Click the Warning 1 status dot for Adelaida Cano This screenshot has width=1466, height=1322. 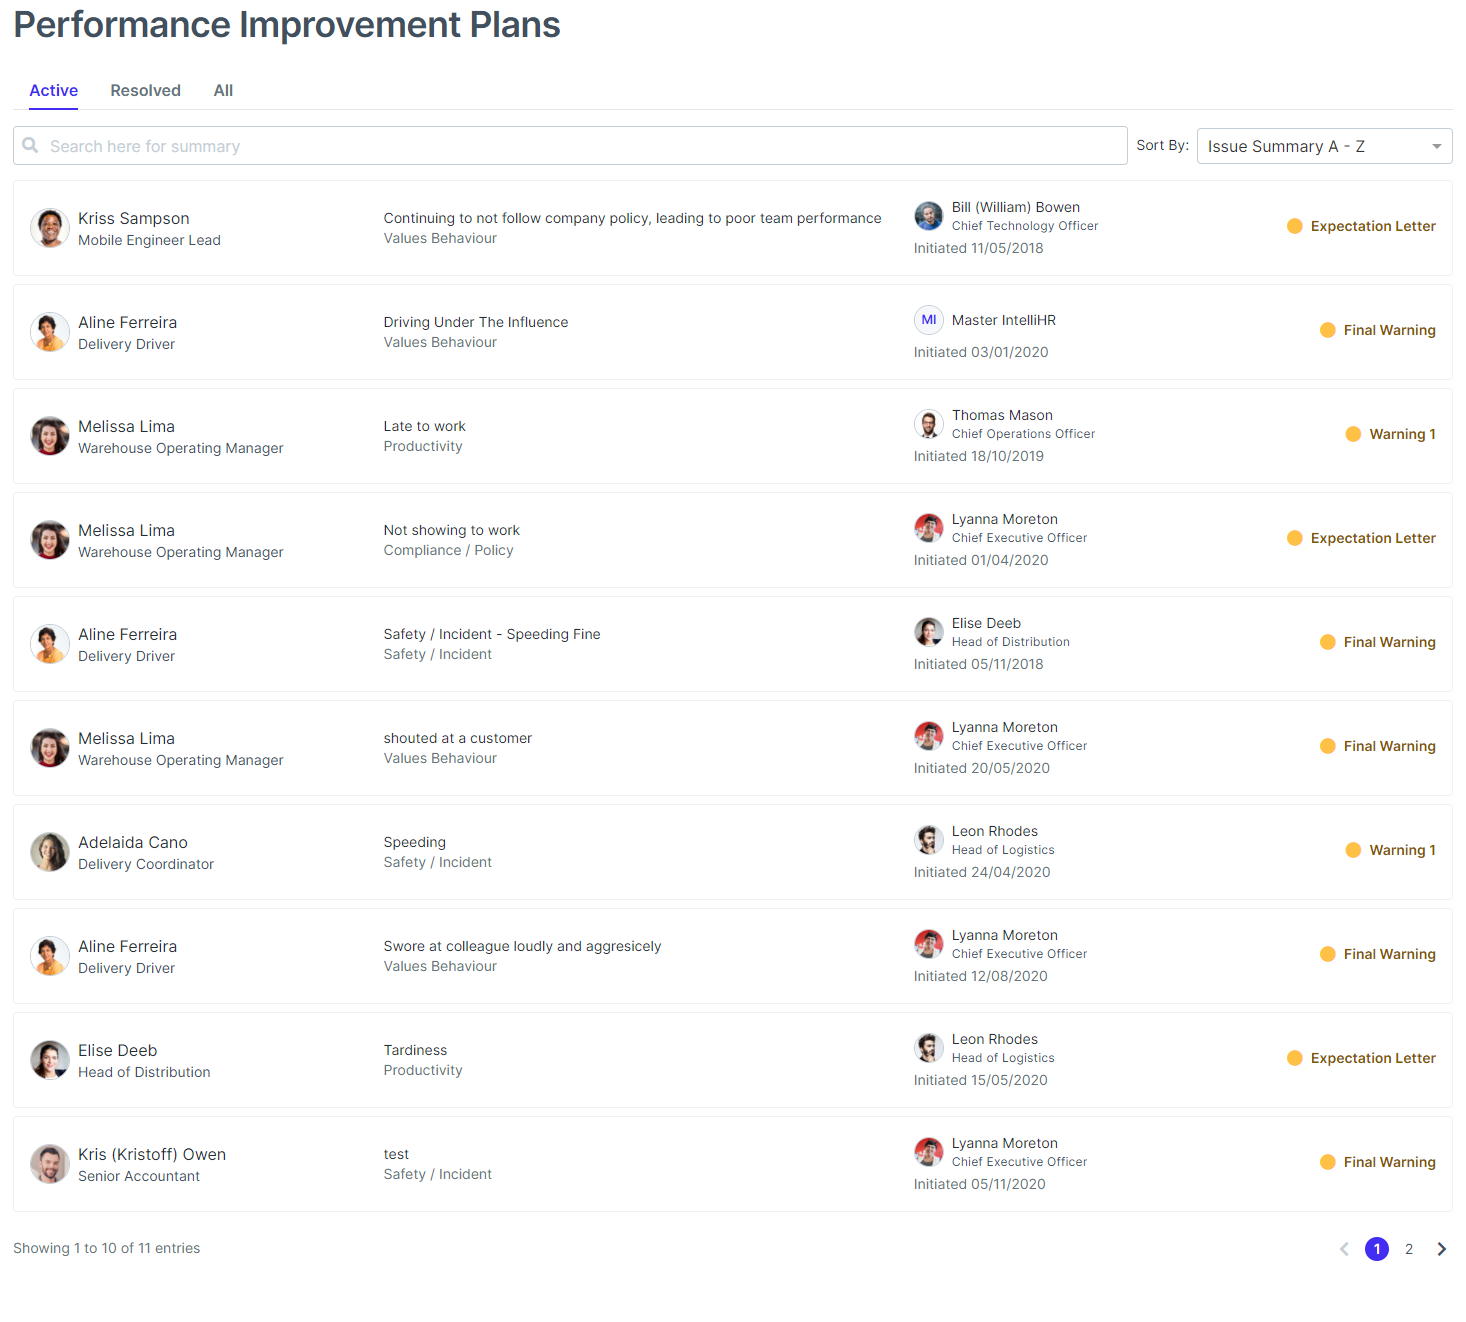coord(1352,850)
